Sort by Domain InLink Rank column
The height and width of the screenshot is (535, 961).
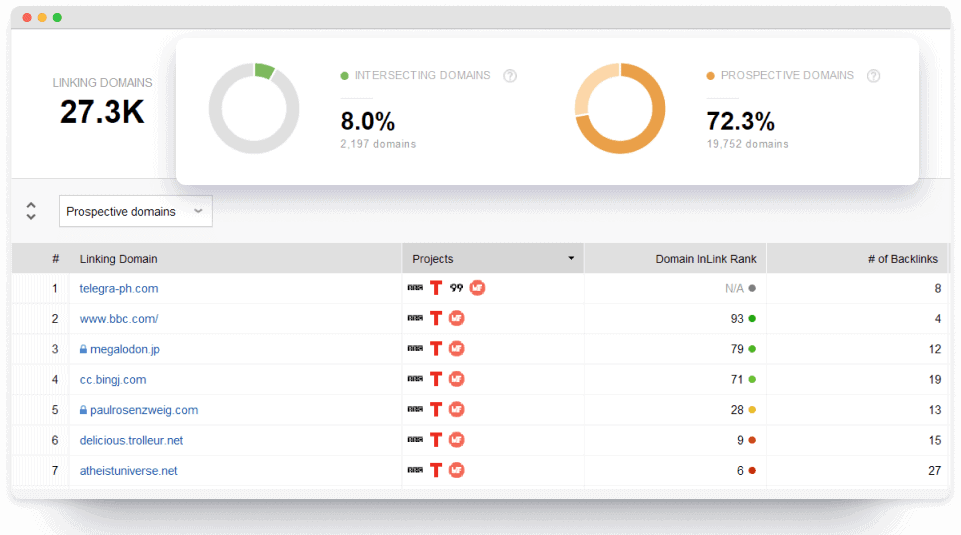(x=705, y=259)
